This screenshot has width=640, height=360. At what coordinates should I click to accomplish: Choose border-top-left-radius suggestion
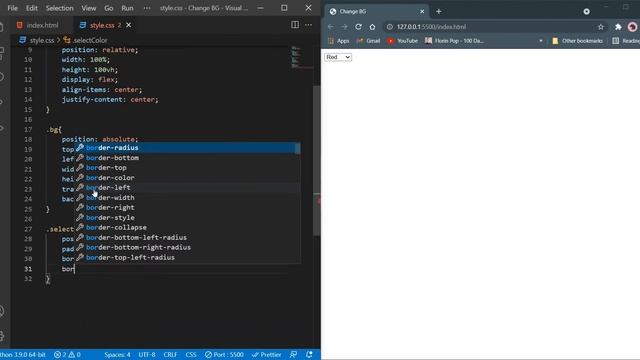tap(187, 258)
